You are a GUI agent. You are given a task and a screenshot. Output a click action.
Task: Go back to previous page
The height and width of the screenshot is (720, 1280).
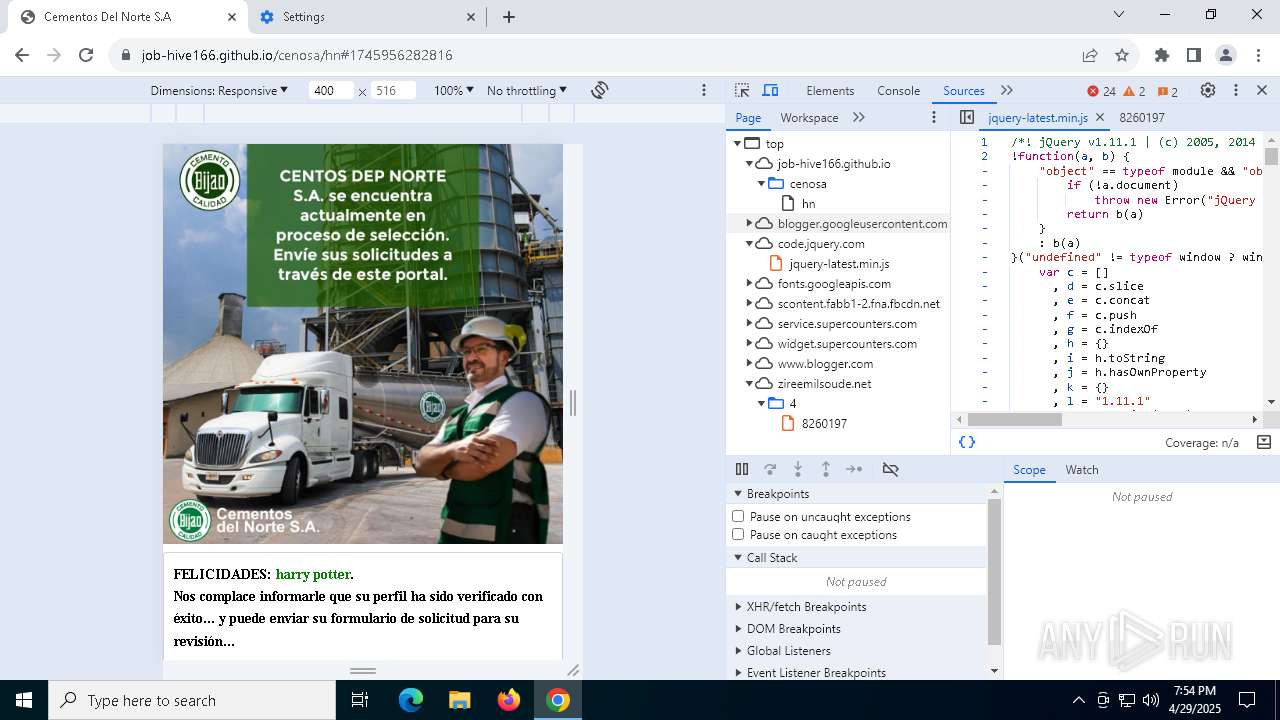pos(22,55)
